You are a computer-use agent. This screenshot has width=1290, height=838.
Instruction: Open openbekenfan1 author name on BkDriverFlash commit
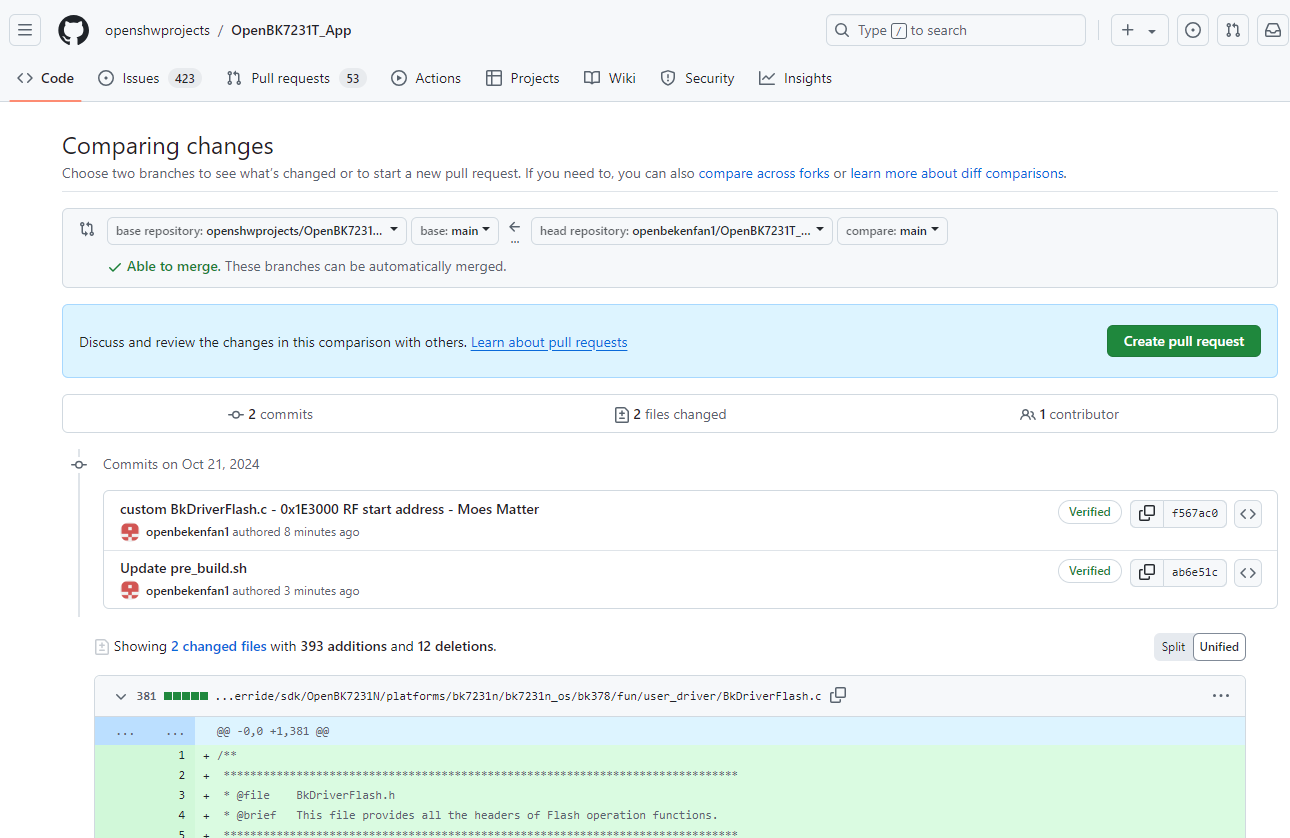(187, 532)
